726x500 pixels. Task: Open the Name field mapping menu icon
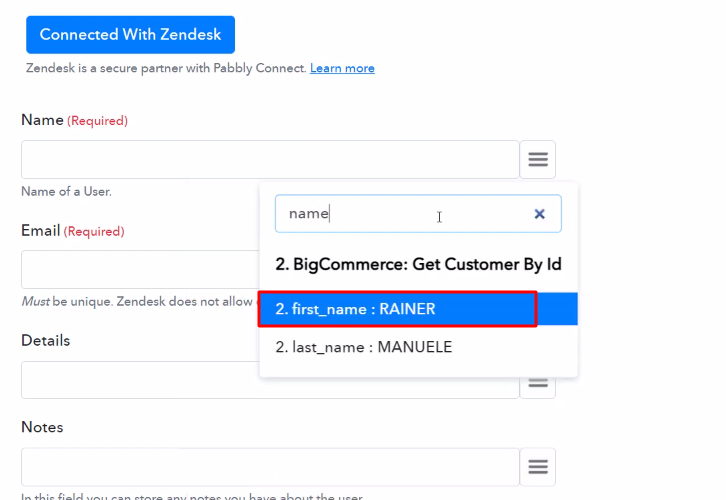click(538, 159)
